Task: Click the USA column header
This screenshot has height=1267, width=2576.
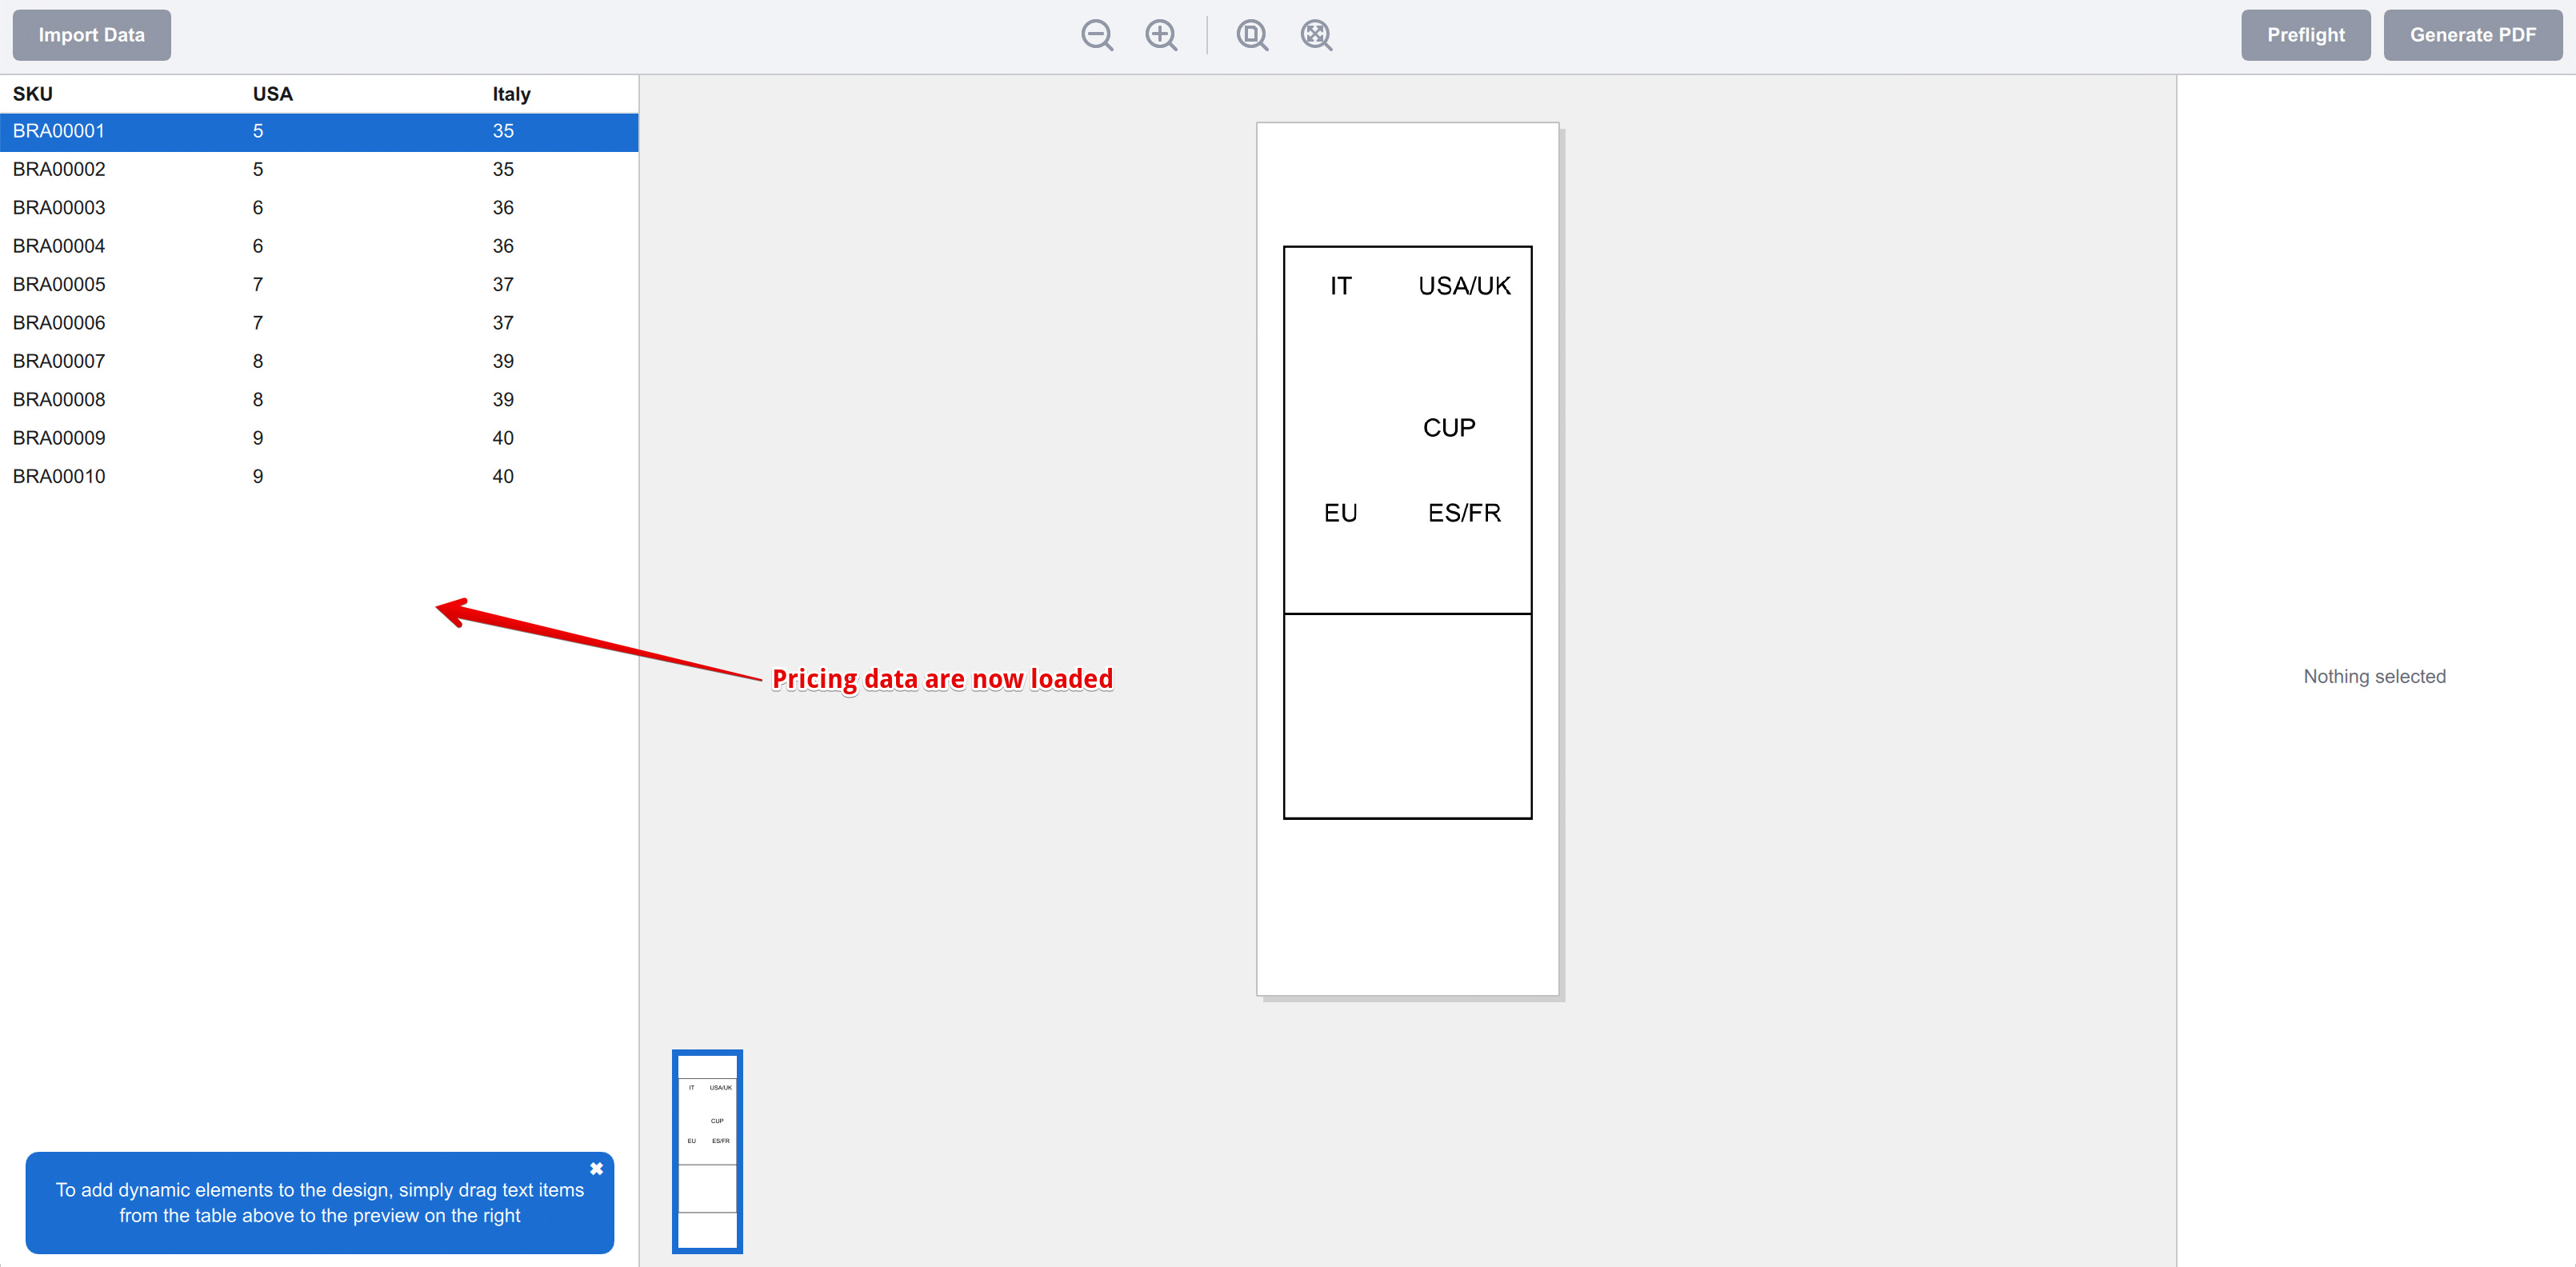Action: pos(271,93)
